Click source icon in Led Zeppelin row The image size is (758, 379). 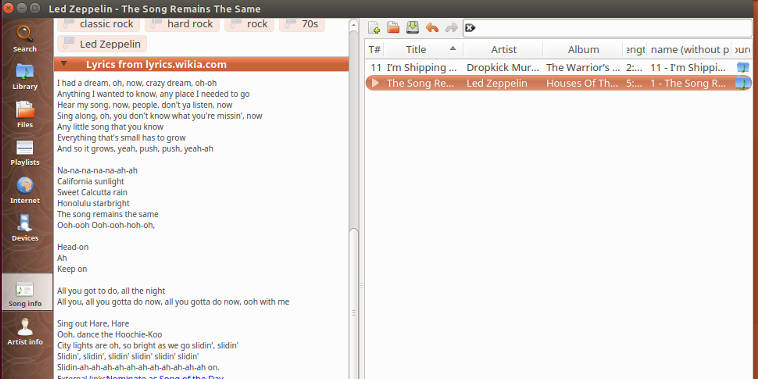[x=743, y=83]
